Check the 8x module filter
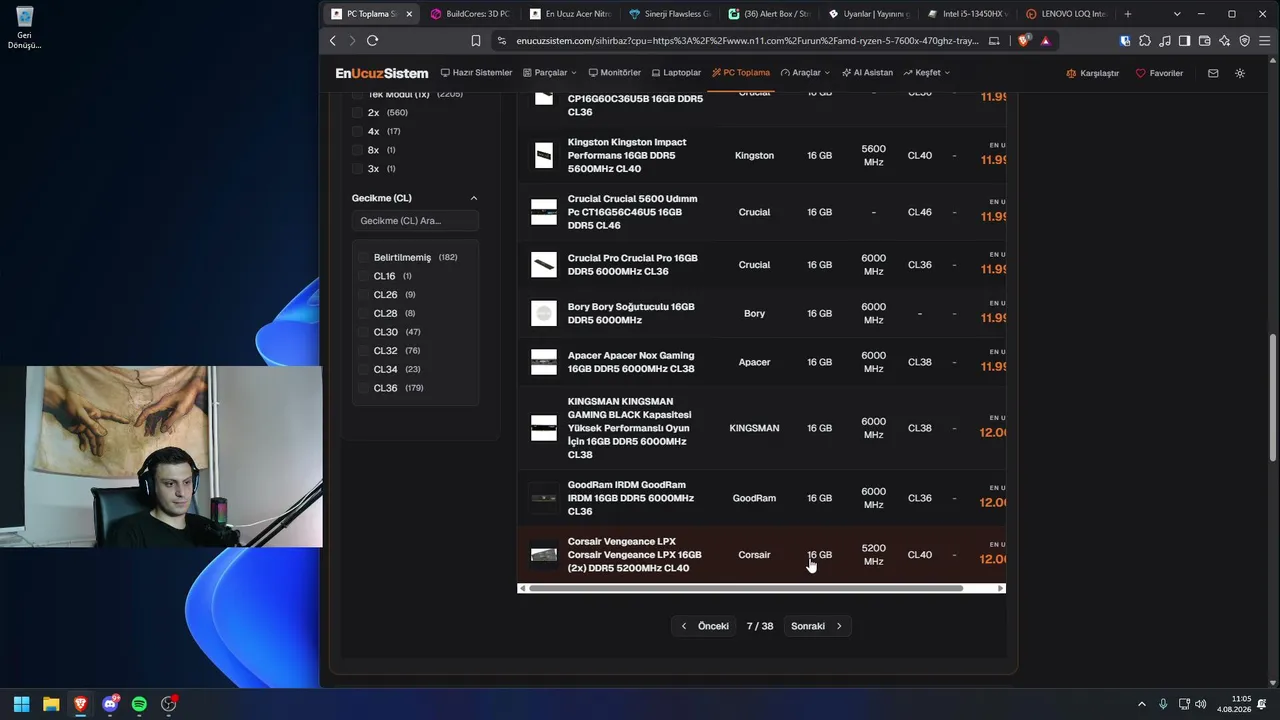 point(357,150)
